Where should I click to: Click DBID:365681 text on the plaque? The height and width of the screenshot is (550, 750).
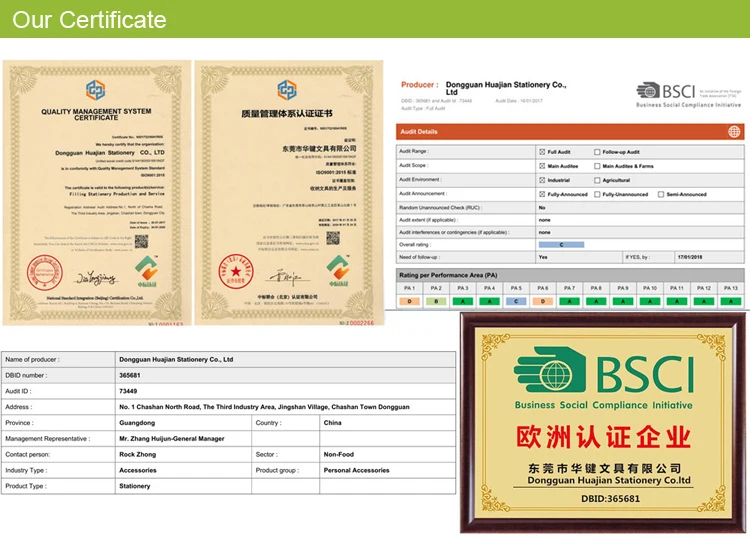click(x=610, y=499)
